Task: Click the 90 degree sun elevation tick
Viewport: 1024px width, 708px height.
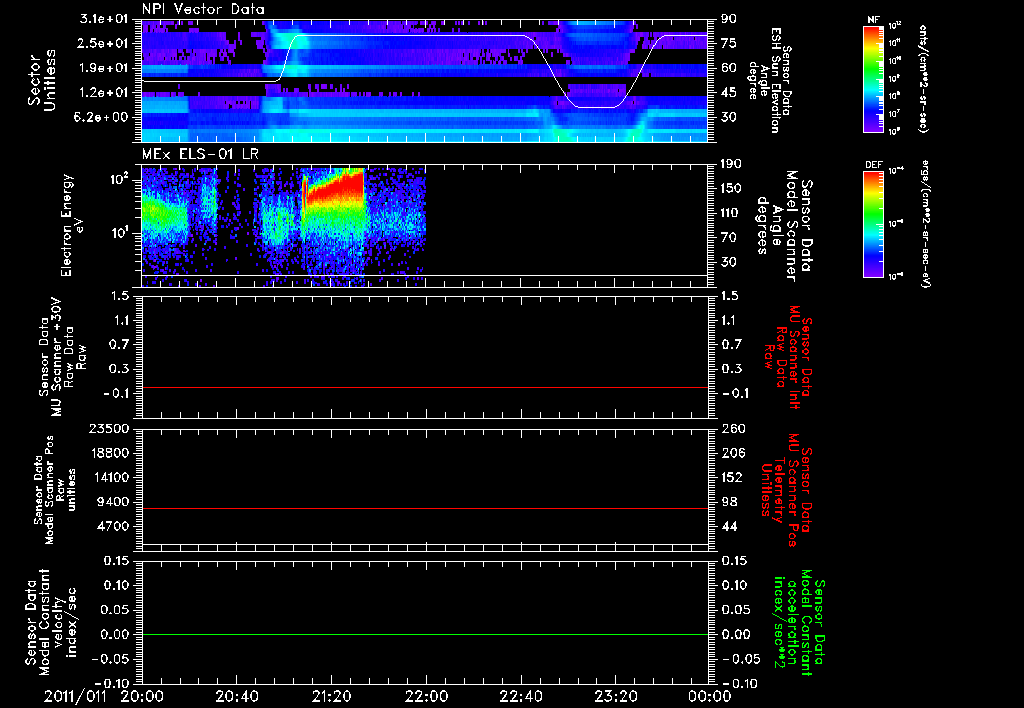Action: pos(729,19)
